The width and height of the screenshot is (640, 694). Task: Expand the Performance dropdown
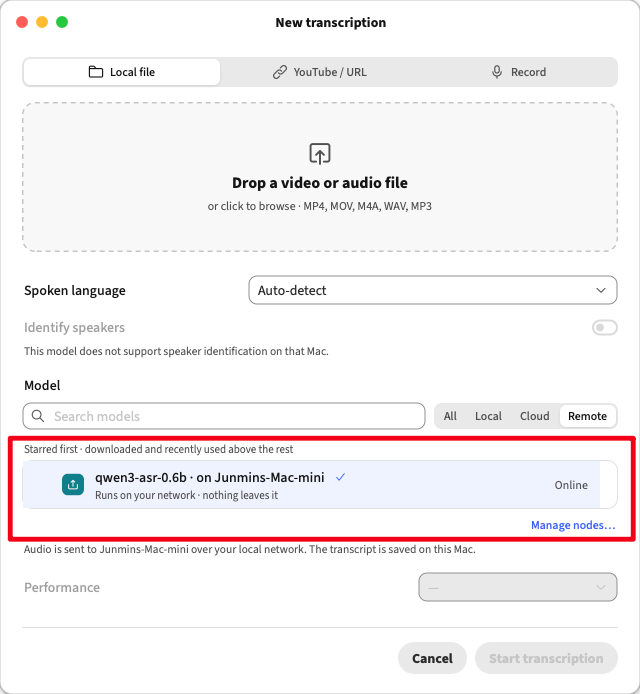(x=517, y=587)
